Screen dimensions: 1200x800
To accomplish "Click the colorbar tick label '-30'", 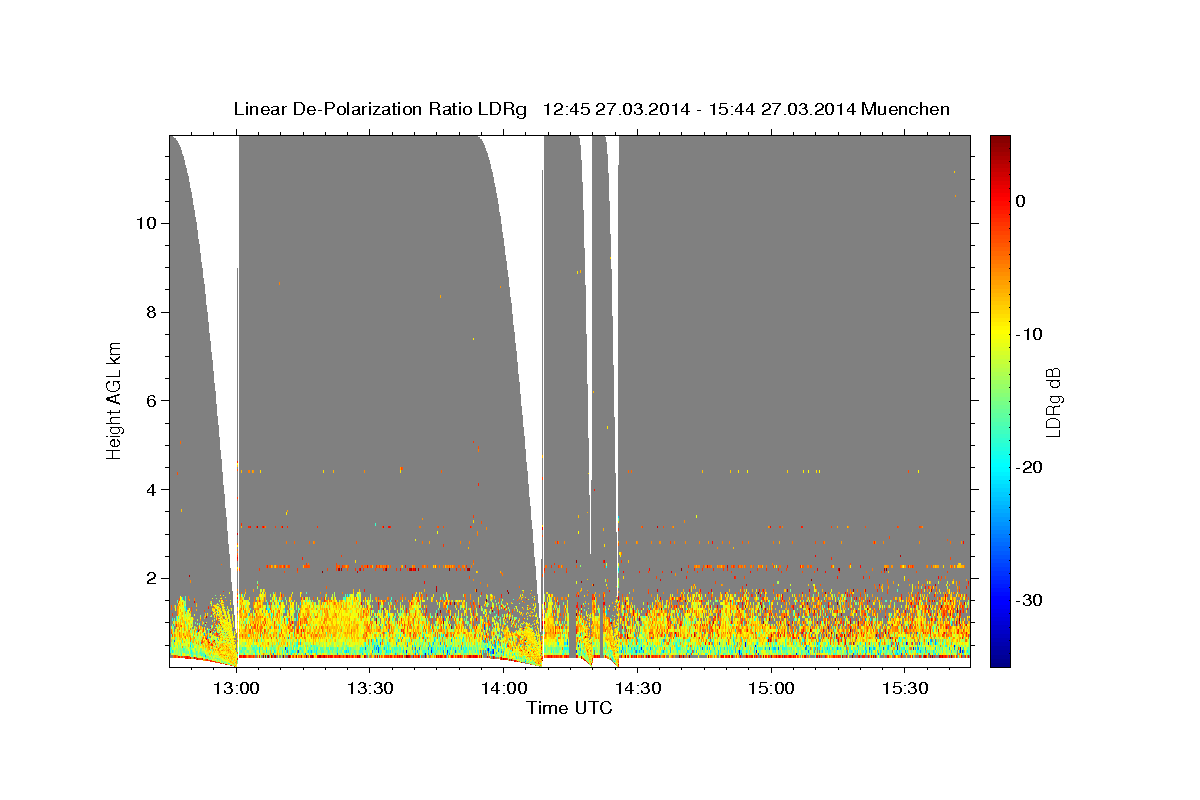I will click(1030, 600).
